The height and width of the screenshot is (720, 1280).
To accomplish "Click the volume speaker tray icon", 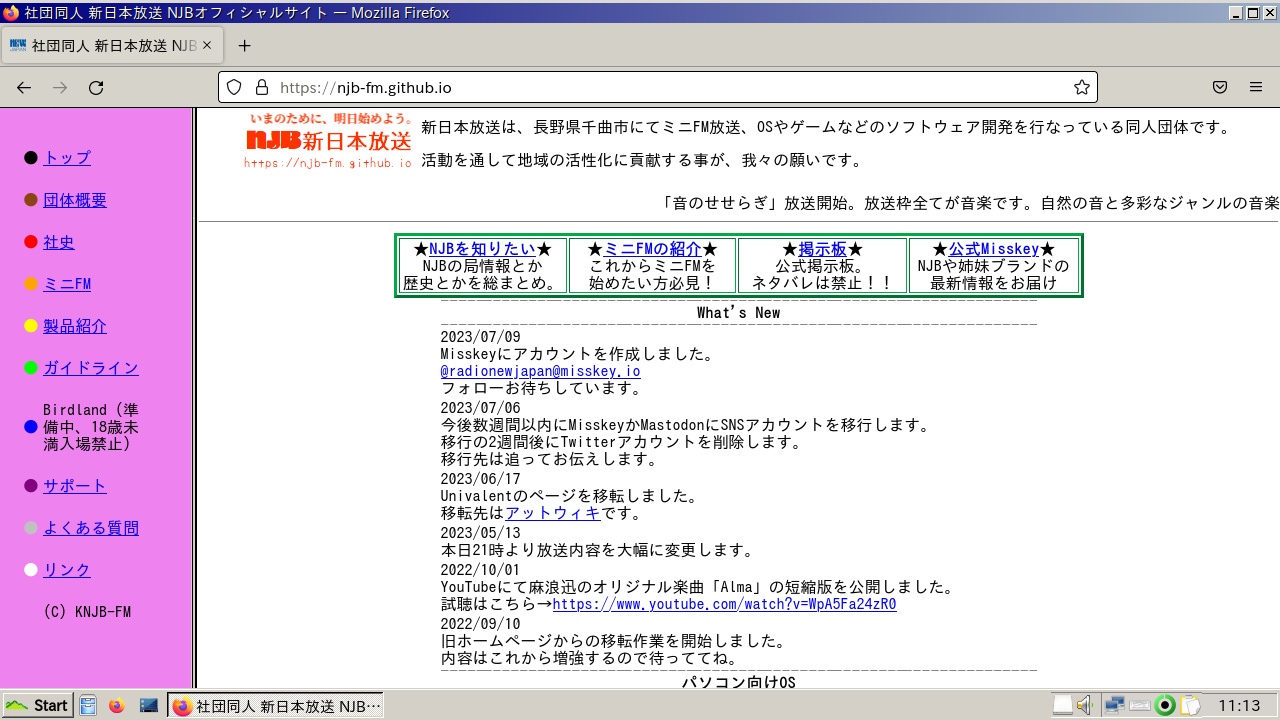I will click(x=1086, y=706).
